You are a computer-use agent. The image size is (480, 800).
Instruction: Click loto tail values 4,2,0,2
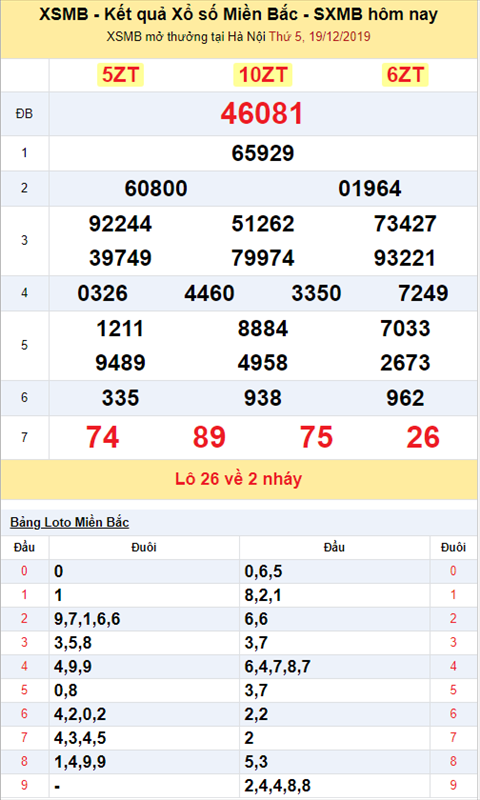(80, 714)
